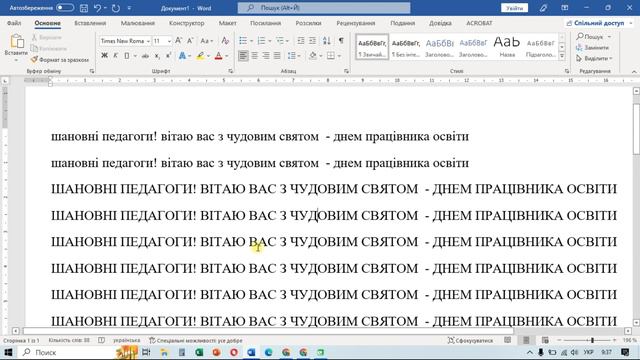
Task: Apply the Назва (Title) style
Action: click(507, 47)
